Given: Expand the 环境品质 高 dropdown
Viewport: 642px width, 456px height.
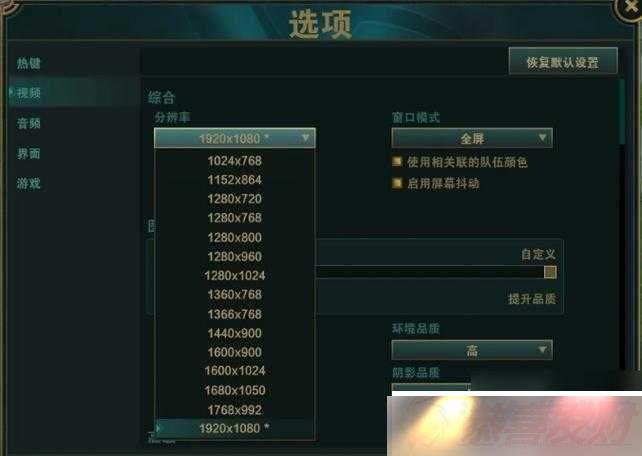Looking at the screenshot, I should click(x=472, y=350).
